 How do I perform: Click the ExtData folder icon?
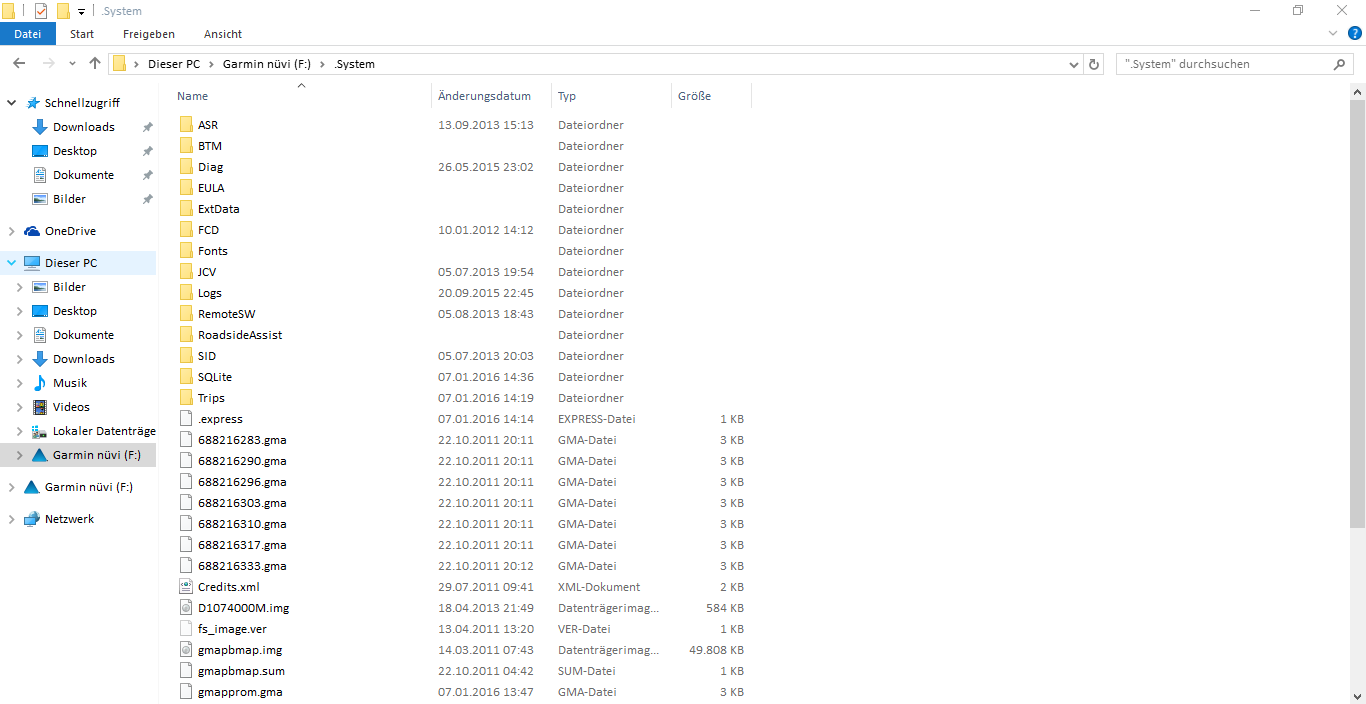[x=186, y=209]
